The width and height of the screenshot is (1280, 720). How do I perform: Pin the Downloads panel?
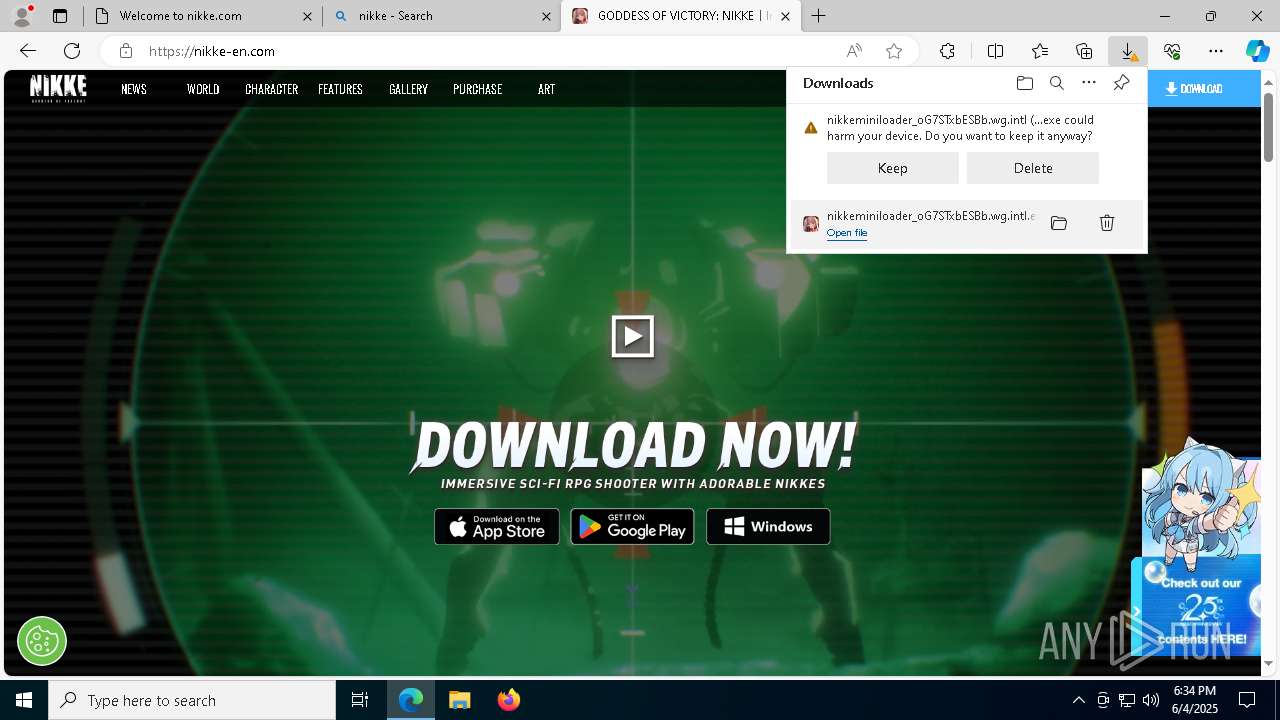(x=1121, y=83)
